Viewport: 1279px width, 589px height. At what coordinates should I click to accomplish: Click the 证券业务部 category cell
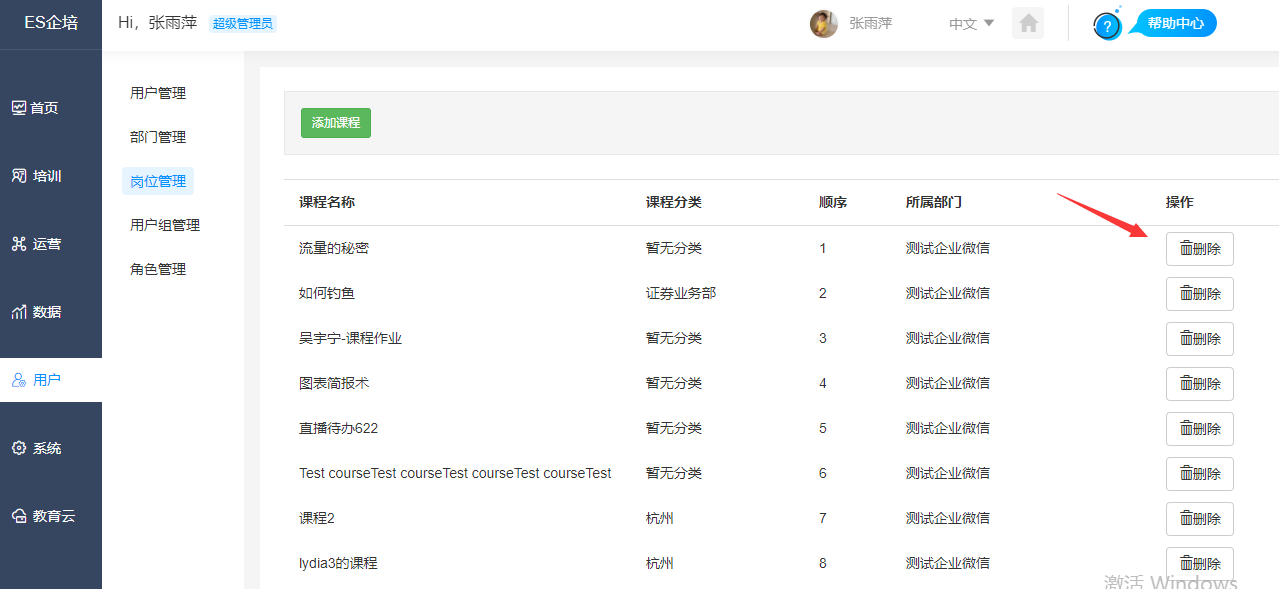point(681,293)
